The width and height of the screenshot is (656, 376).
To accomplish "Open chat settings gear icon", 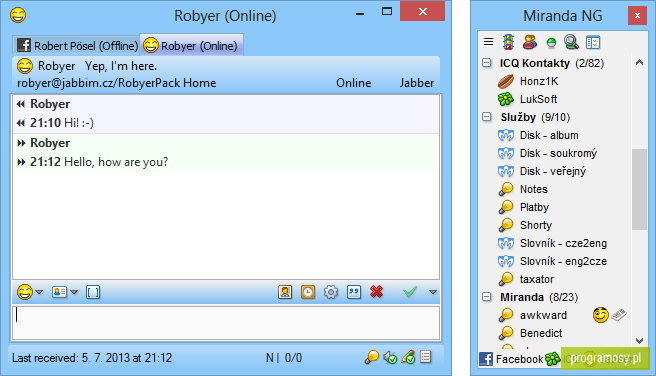I will [x=331, y=292].
